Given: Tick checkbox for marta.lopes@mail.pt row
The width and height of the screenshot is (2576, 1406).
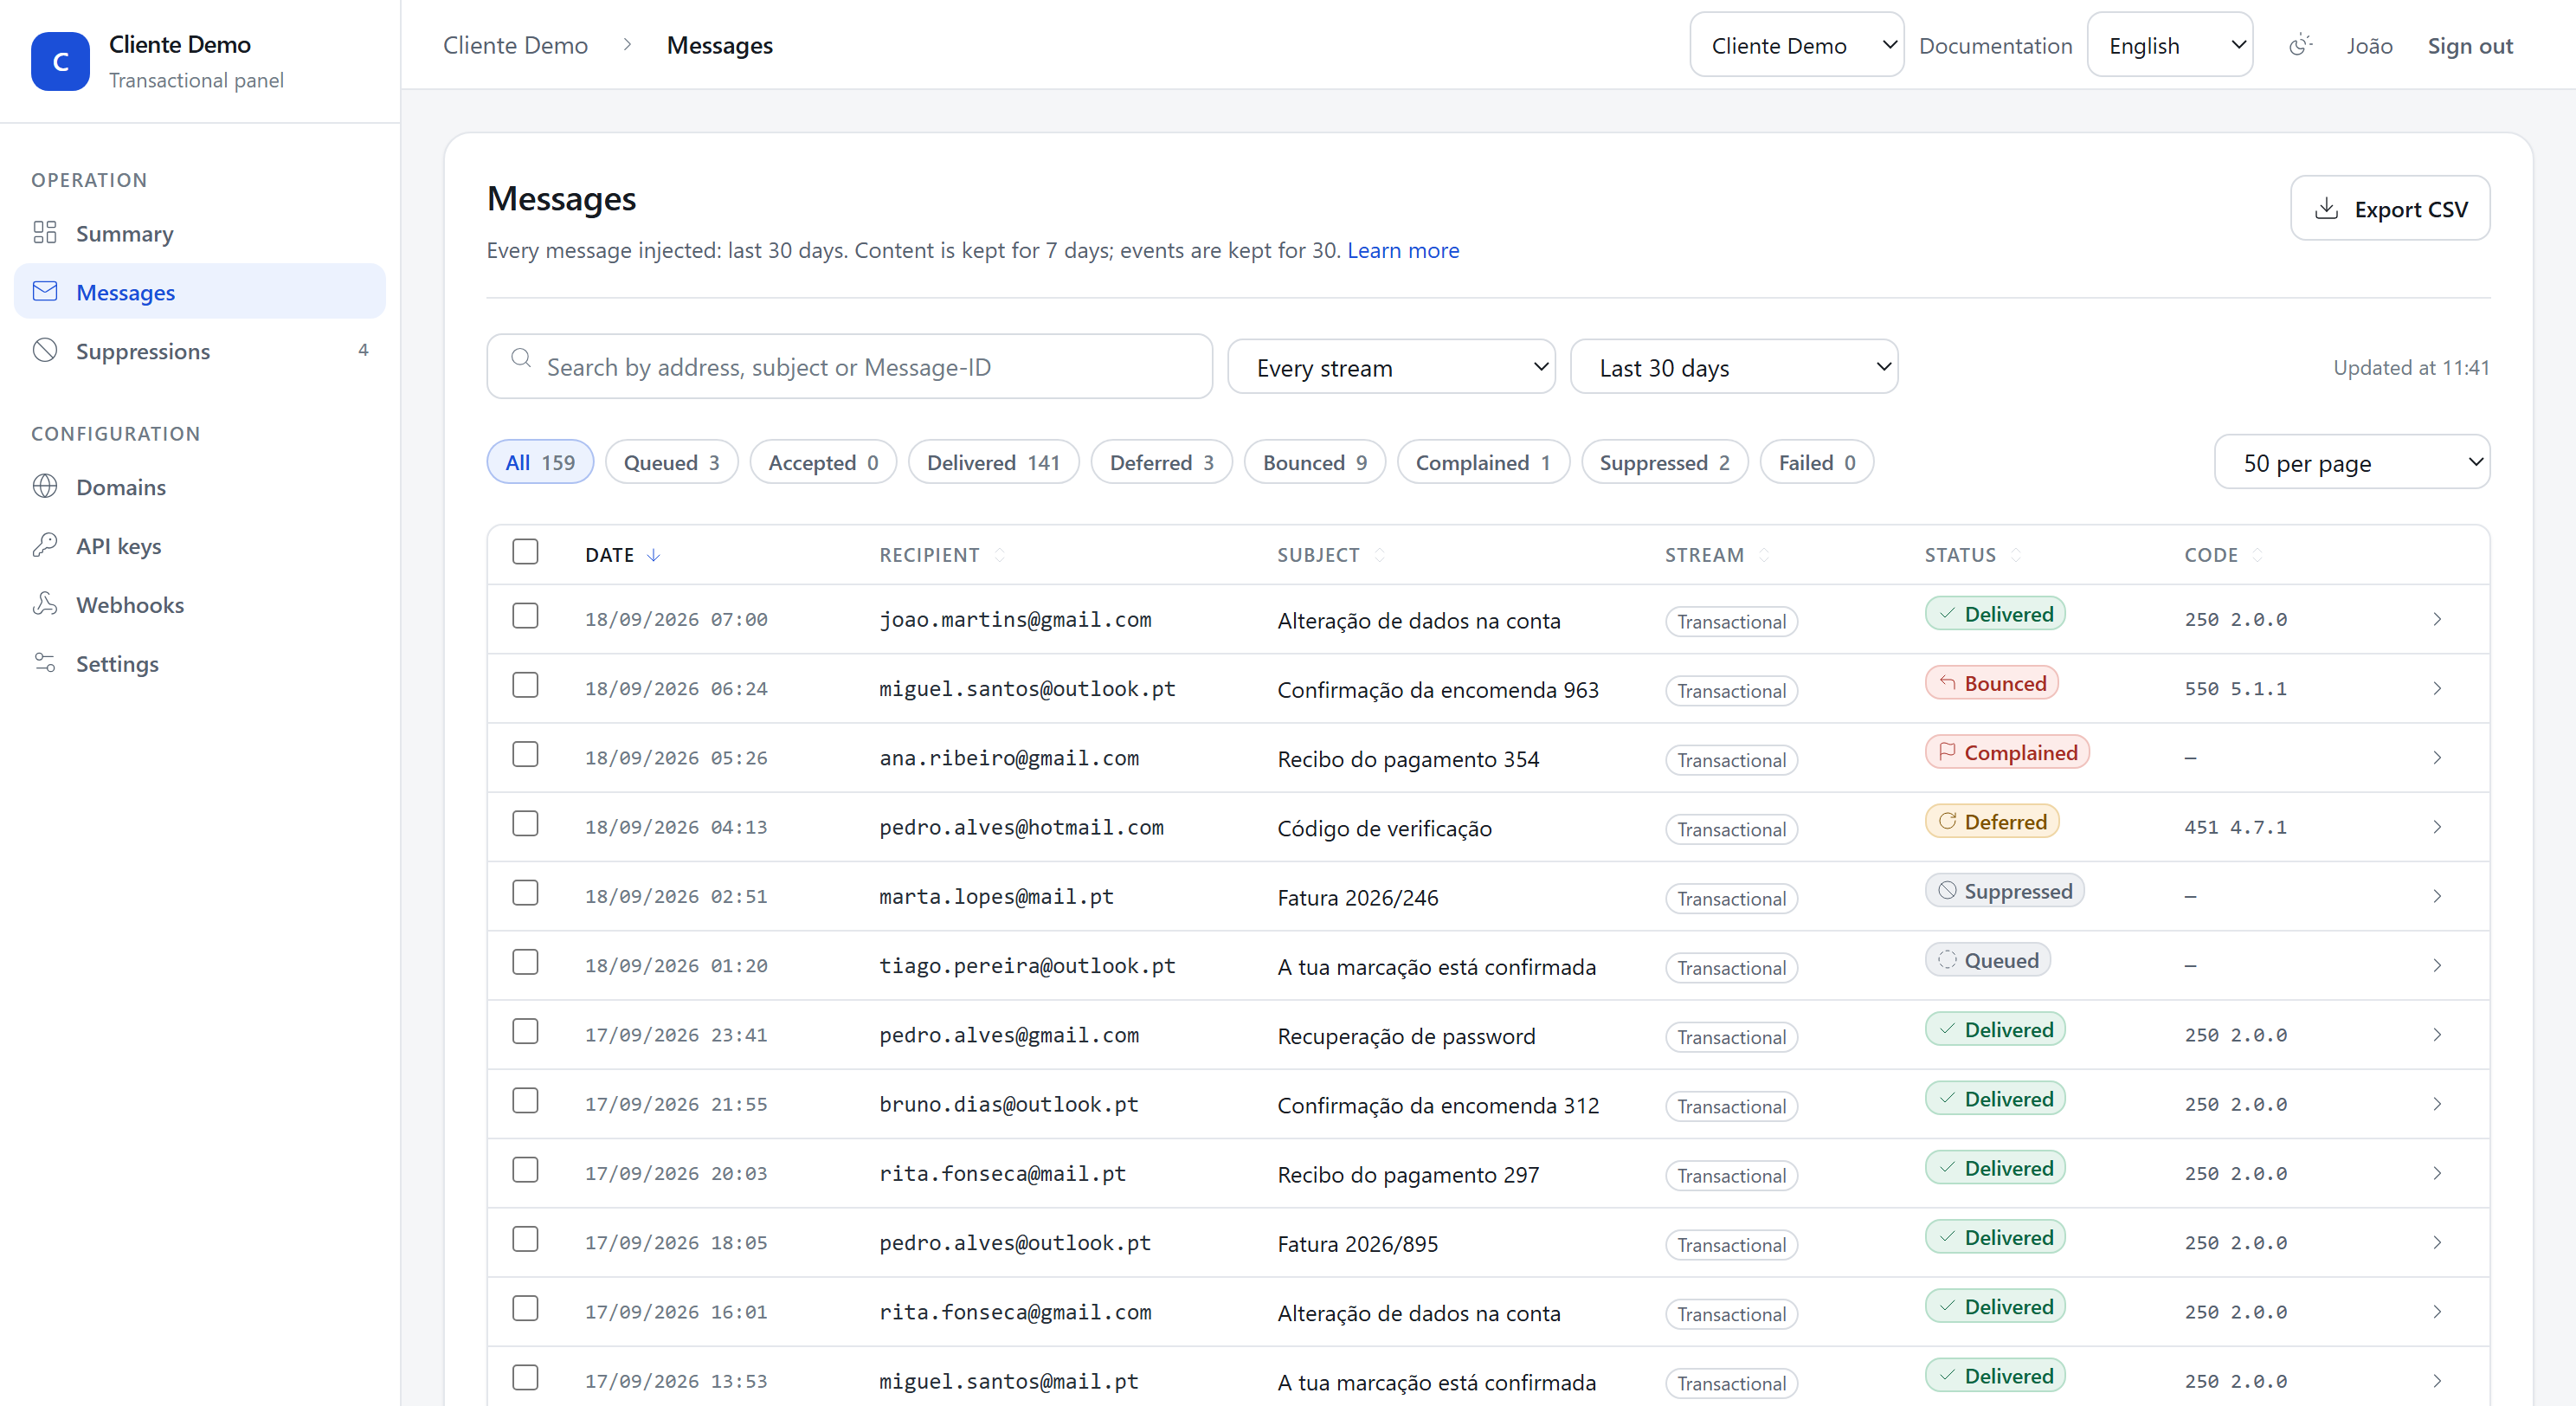Looking at the screenshot, I should pyautogui.click(x=525, y=893).
